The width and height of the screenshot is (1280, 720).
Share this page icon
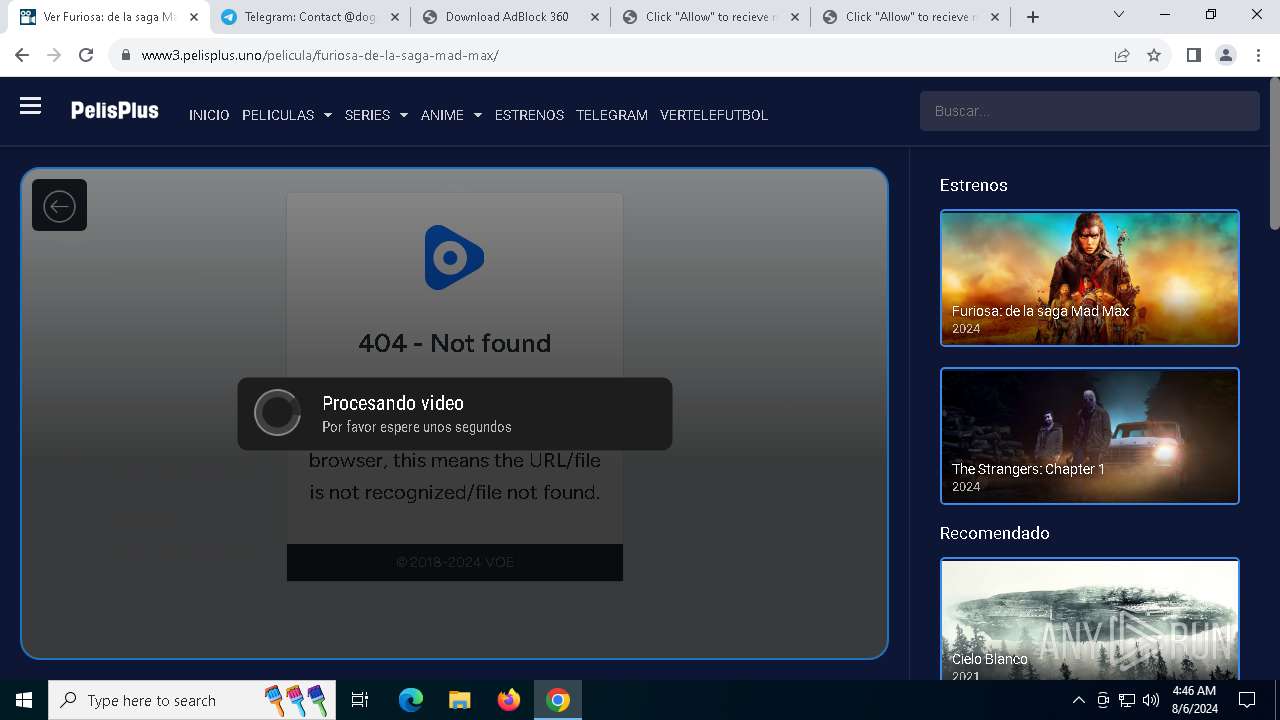coord(1122,56)
